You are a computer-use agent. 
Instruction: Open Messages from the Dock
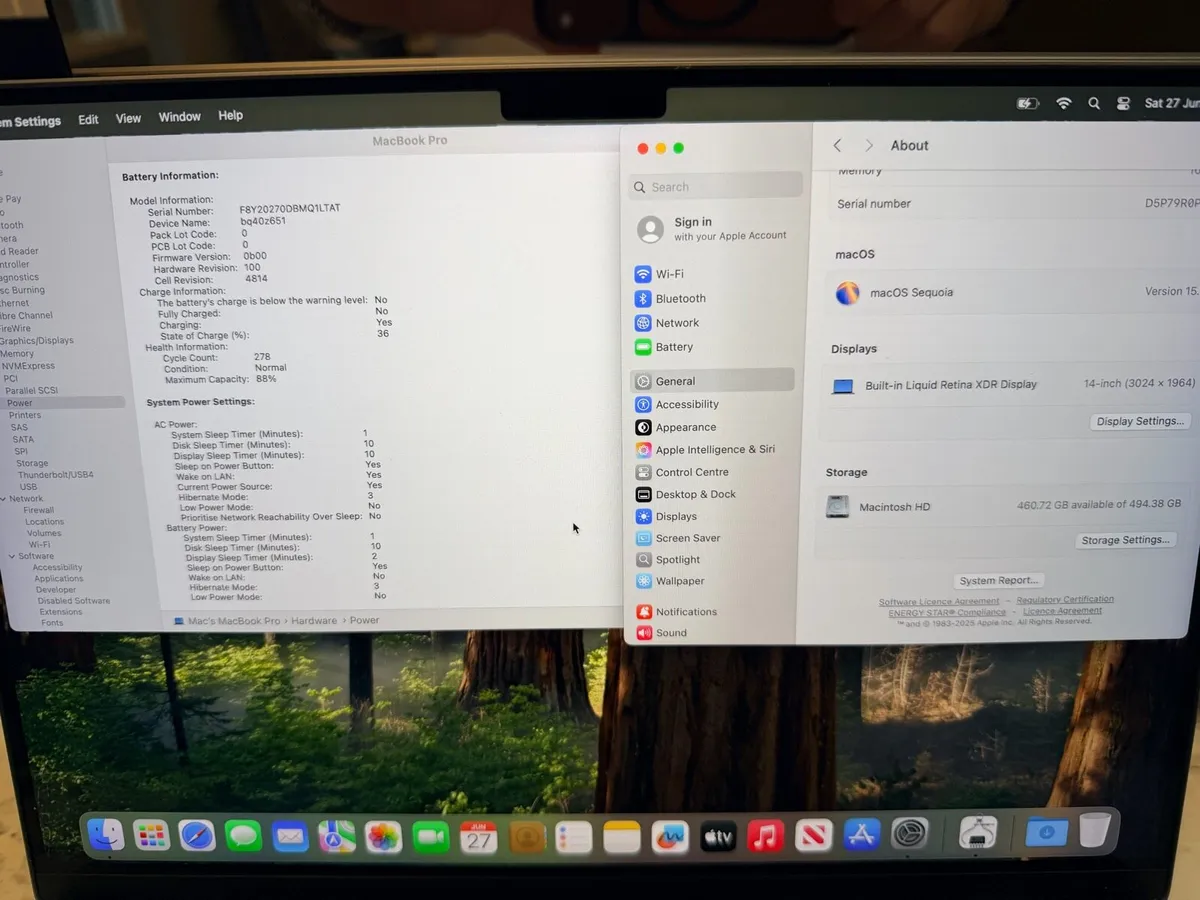[x=243, y=836]
